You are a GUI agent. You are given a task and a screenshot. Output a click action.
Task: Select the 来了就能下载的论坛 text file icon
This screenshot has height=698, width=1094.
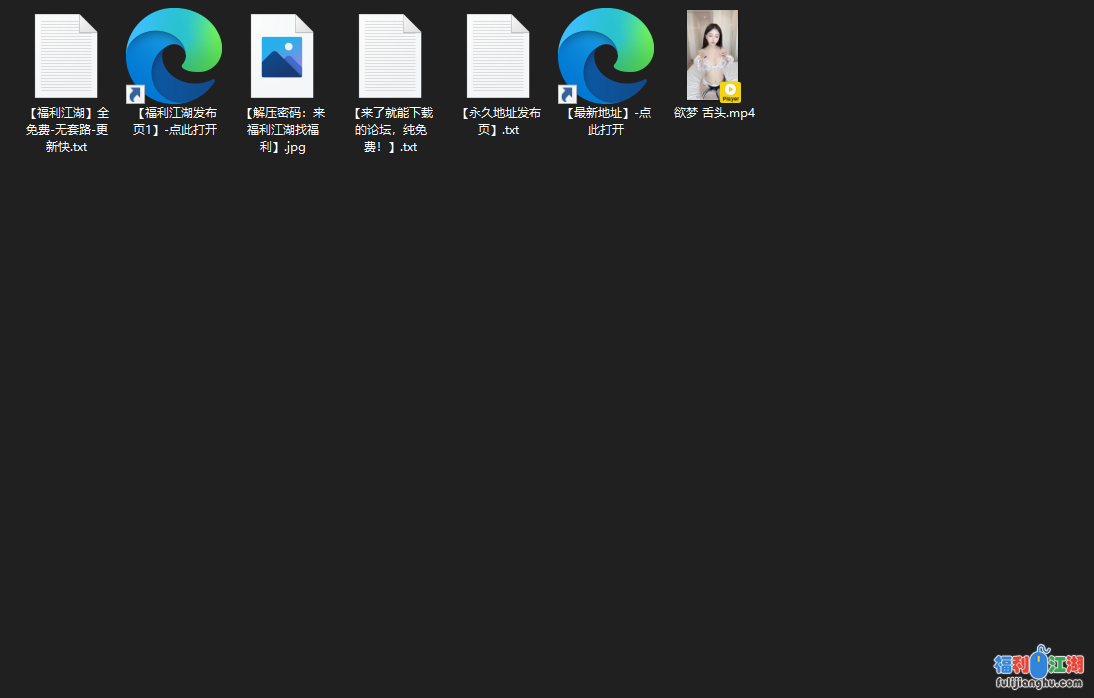(390, 56)
